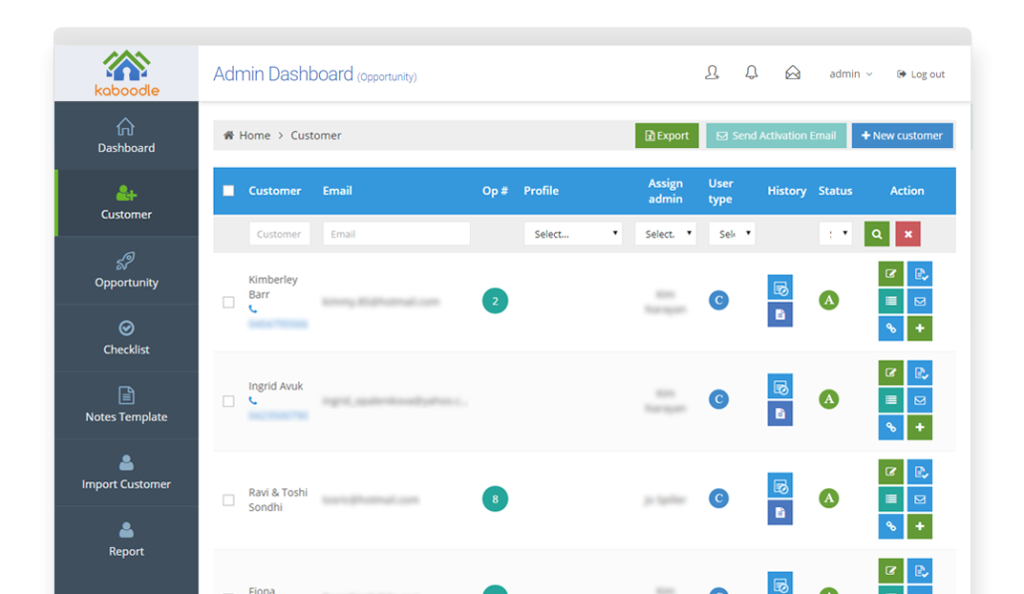Click the New customer button
1024x594 pixels.
tap(901, 136)
